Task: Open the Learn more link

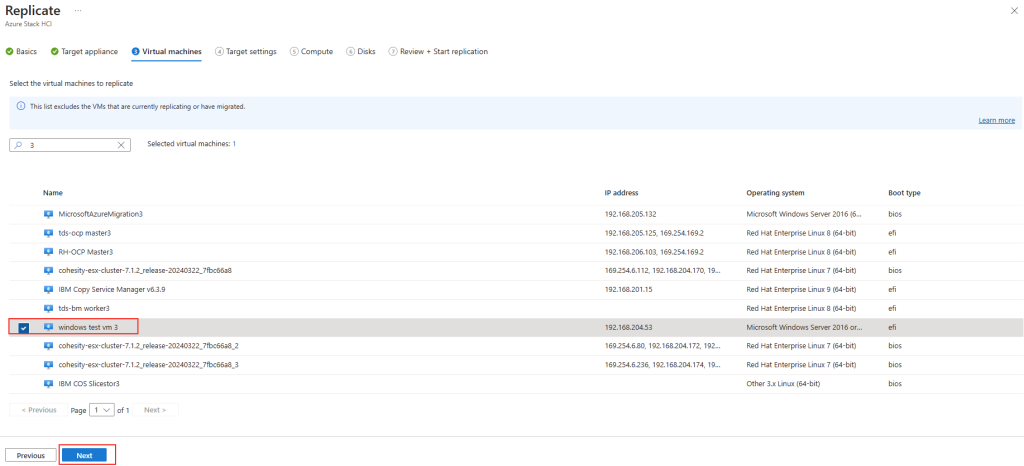Action: (997, 121)
